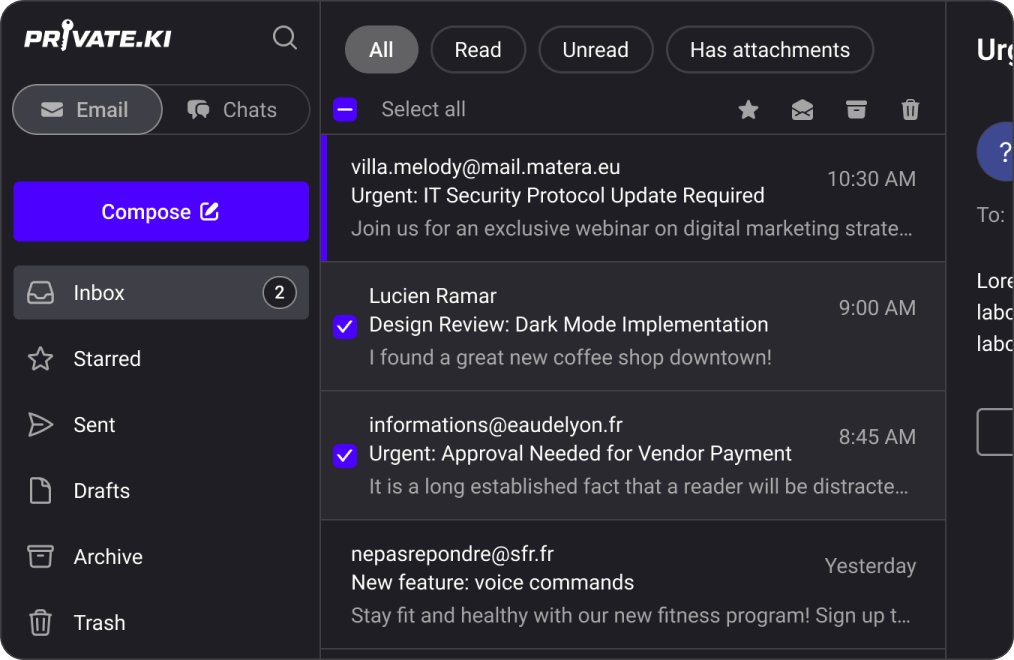The width and height of the screenshot is (1014, 660).
Task: Show only Read emails
Action: pos(477,50)
